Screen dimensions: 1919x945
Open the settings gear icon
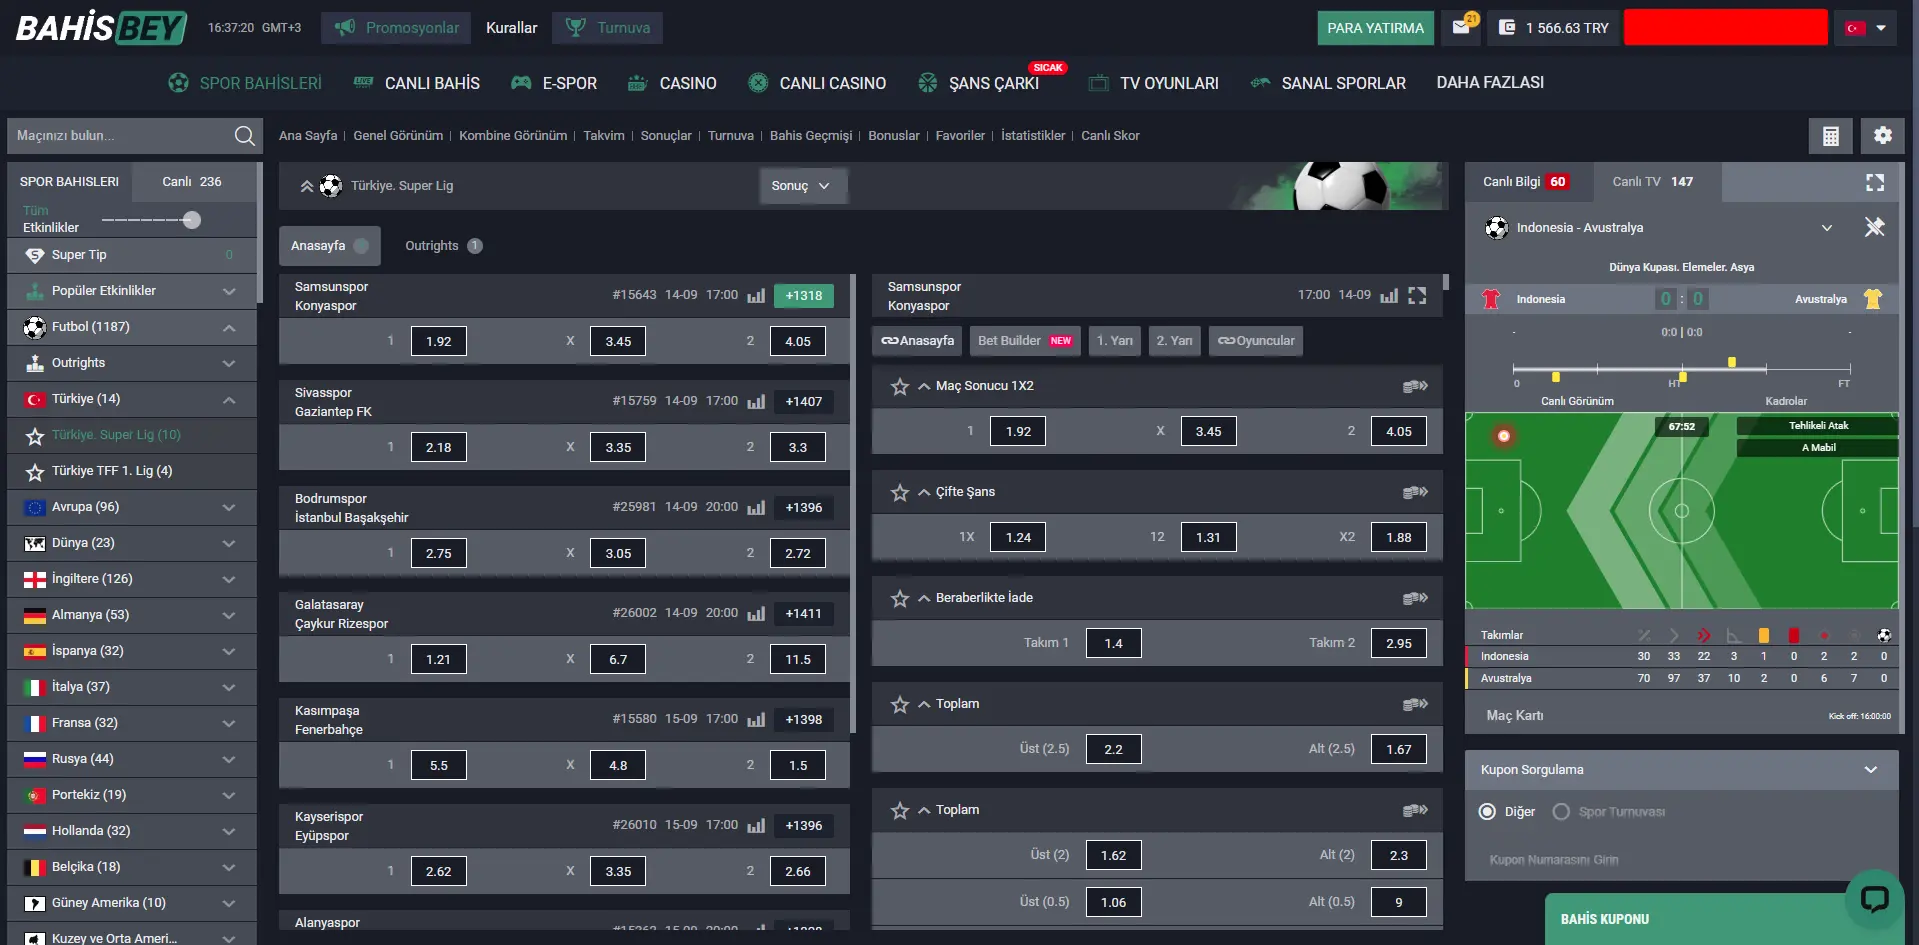coord(1882,136)
